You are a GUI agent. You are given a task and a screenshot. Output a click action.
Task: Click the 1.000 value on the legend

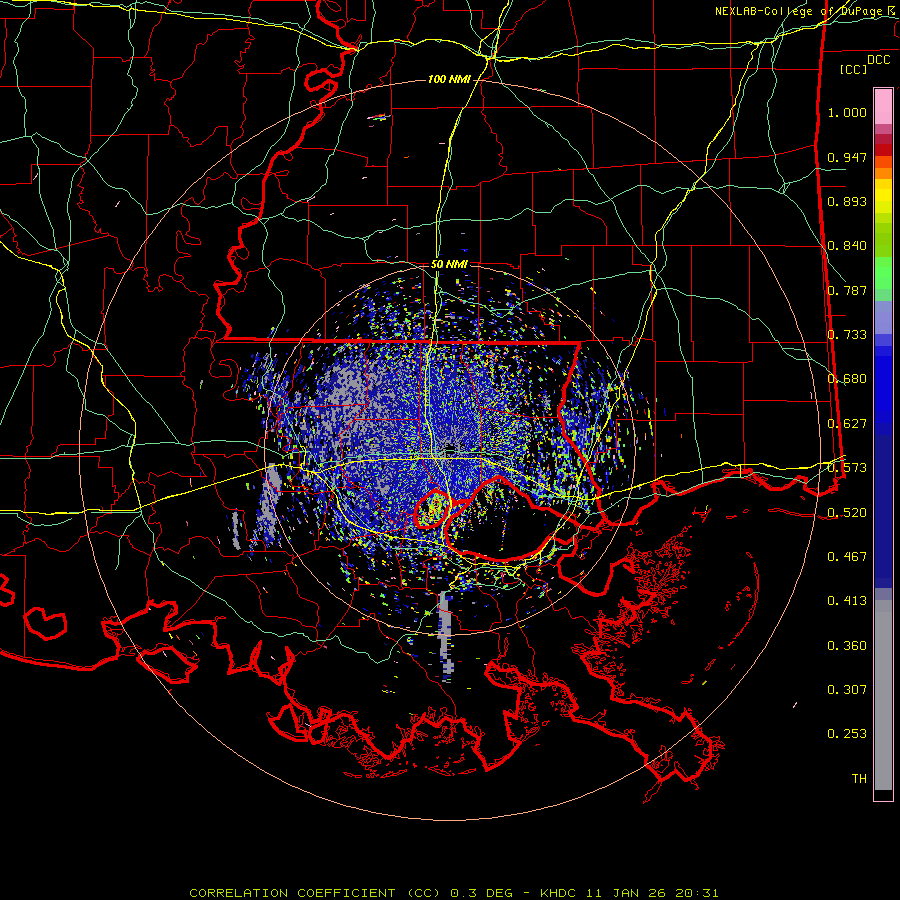point(847,112)
